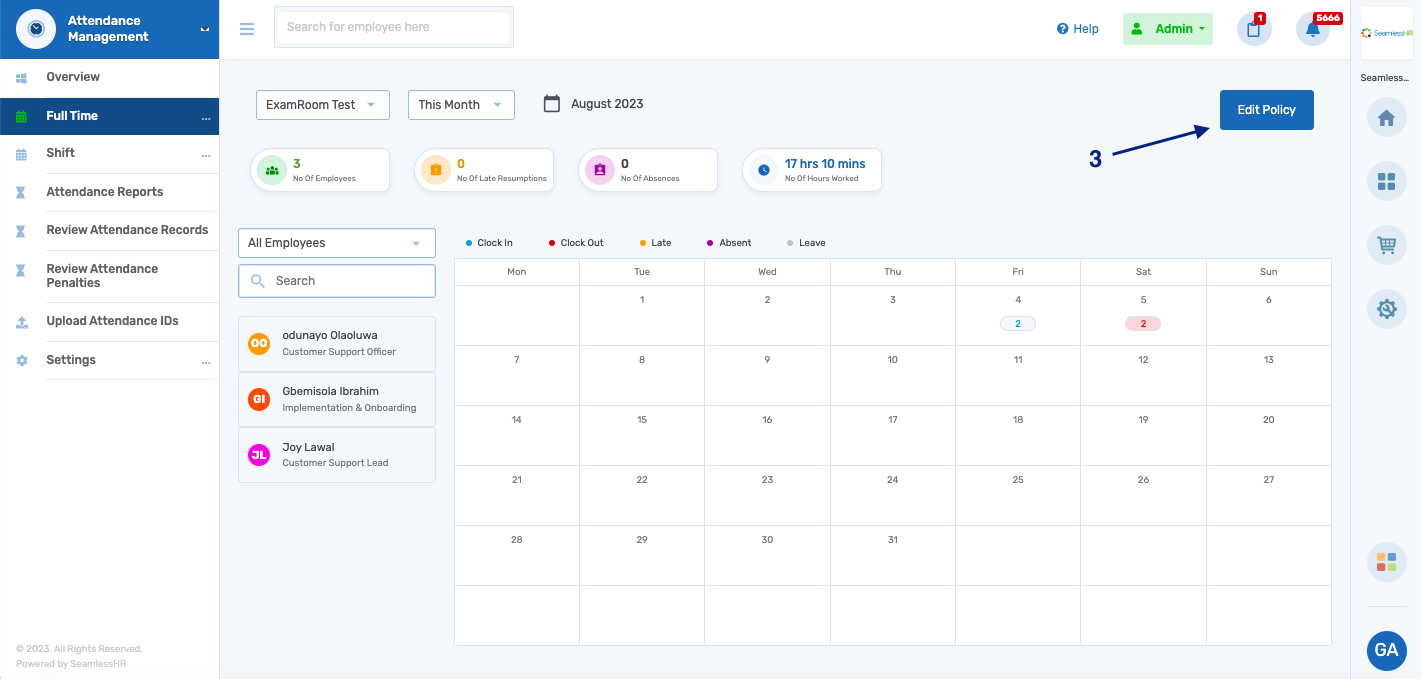Open the All Employees dropdown
1421x679 pixels.
click(336, 242)
